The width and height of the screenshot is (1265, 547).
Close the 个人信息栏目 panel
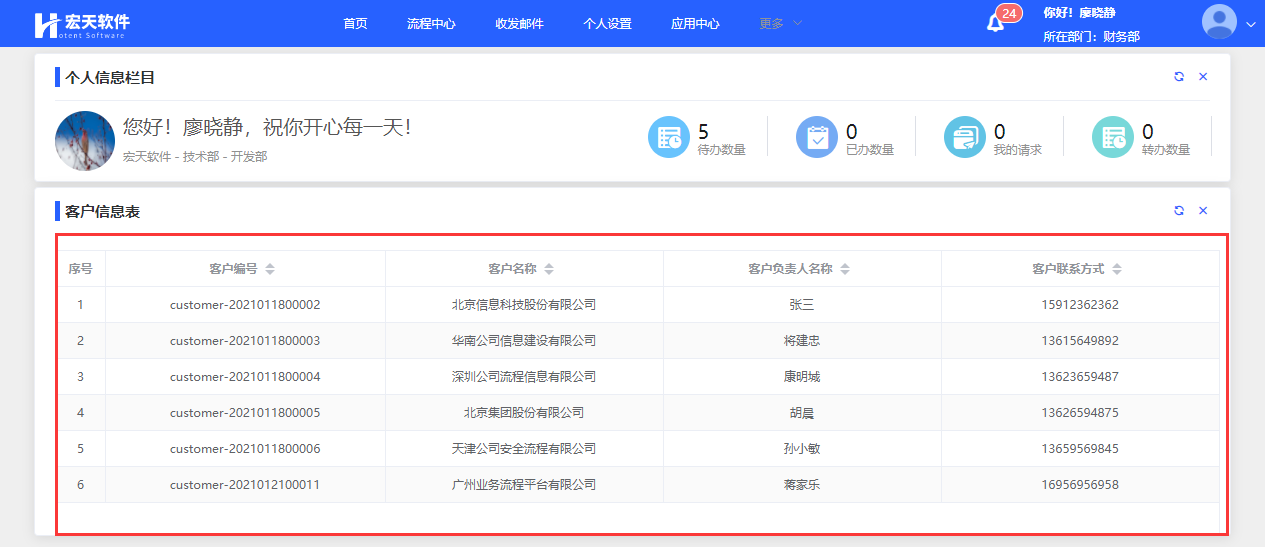[x=1203, y=77]
